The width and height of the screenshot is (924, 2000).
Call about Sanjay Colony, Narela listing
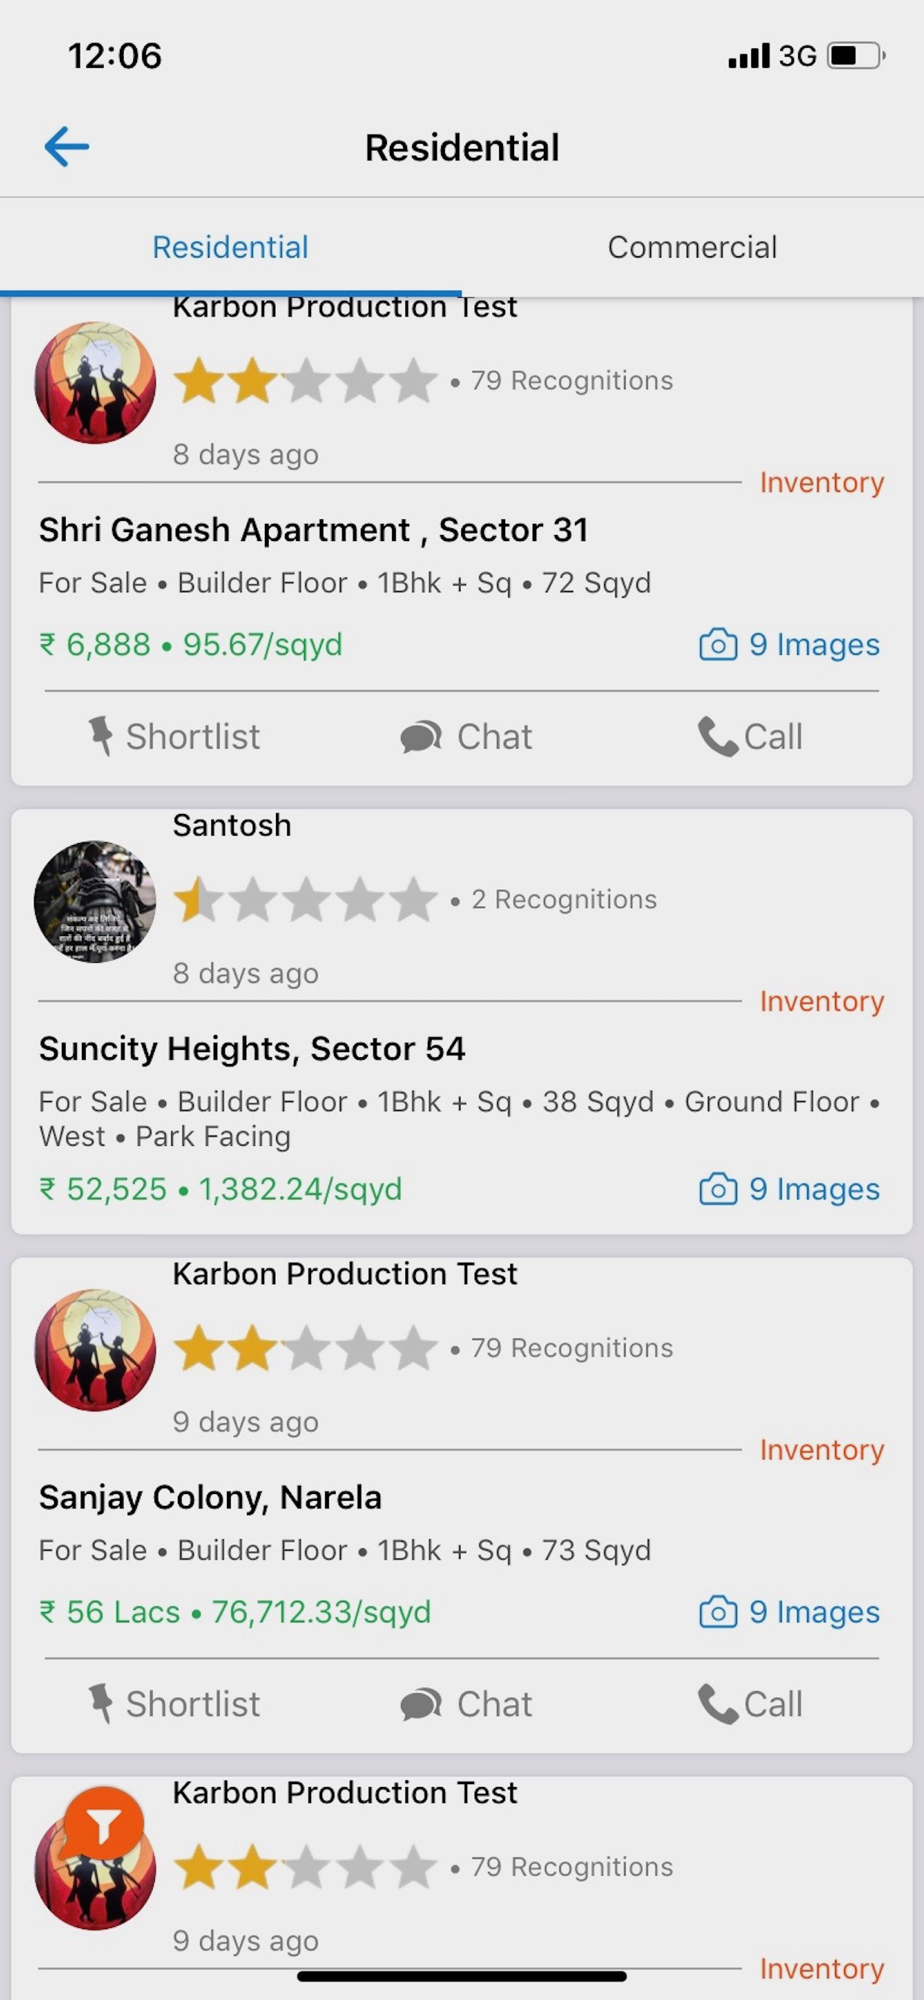pyautogui.click(x=750, y=1704)
